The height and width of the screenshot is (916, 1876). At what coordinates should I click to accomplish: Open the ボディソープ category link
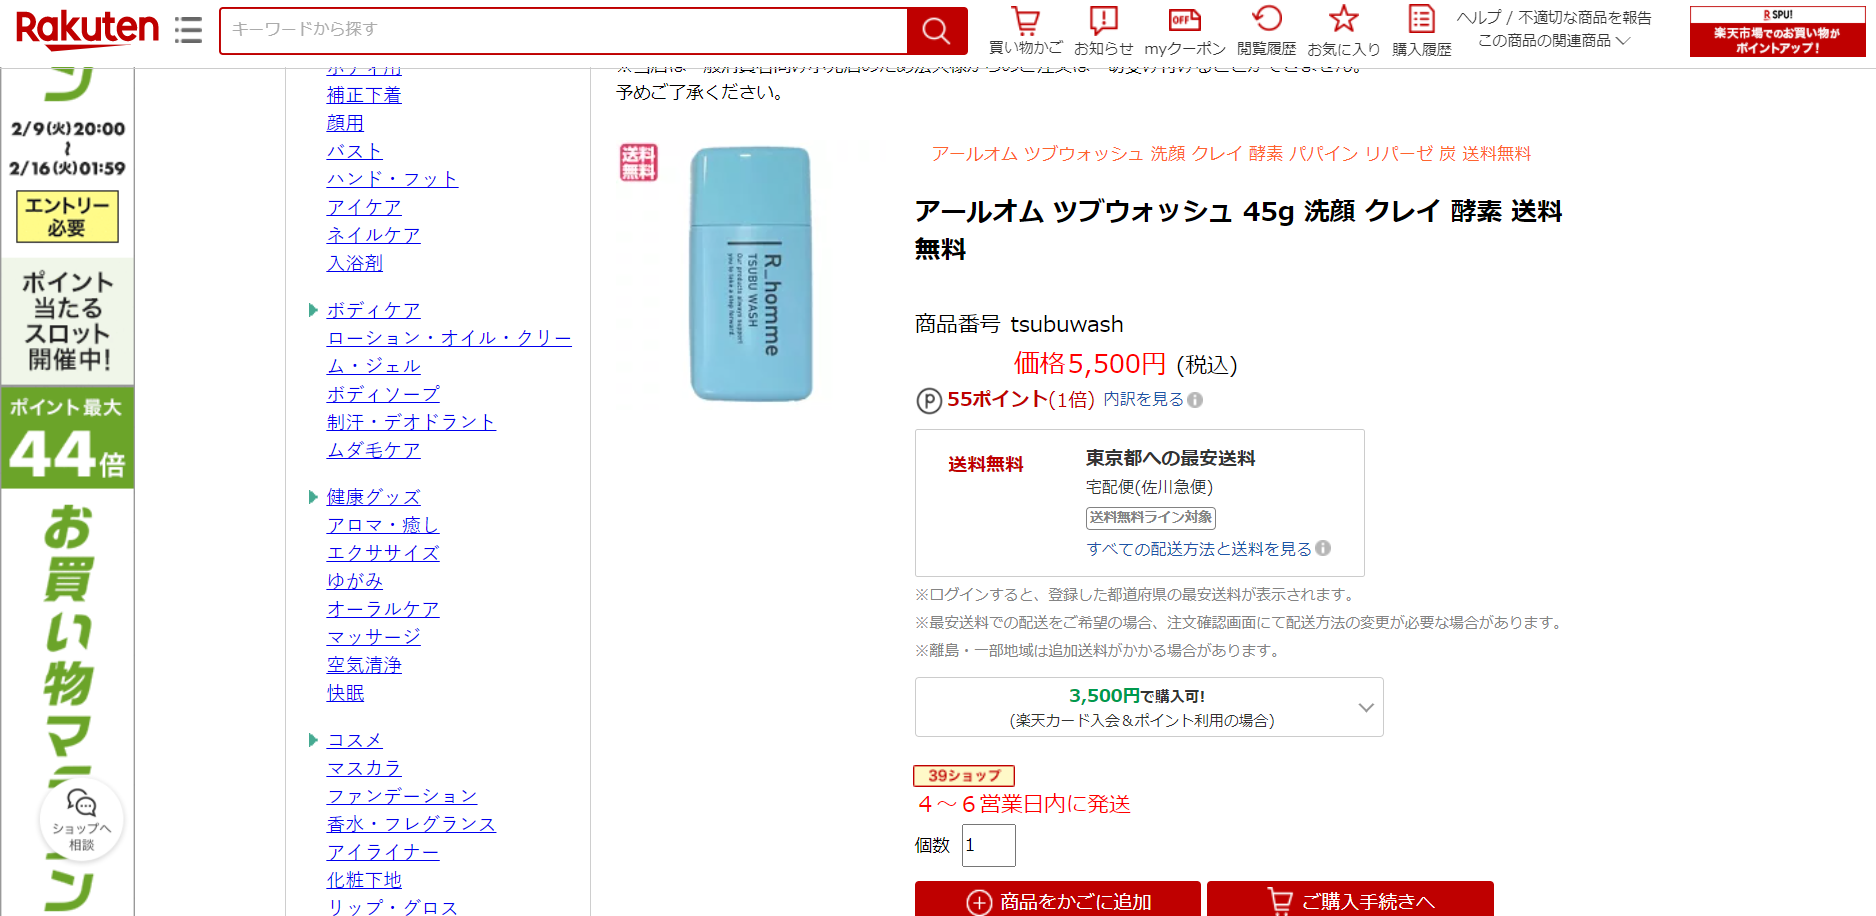tap(383, 394)
